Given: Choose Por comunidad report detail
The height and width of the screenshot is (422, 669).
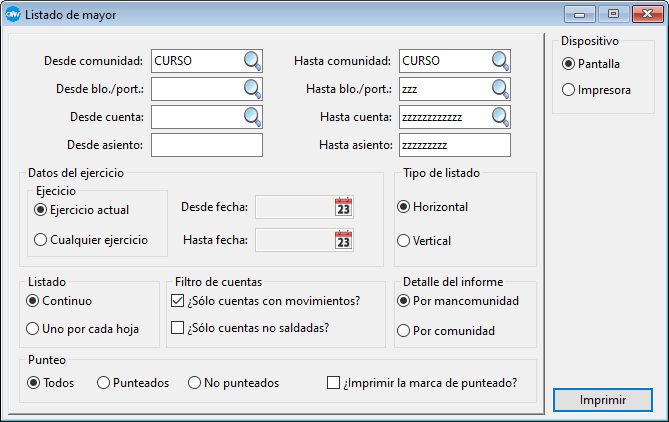Looking at the screenshot, I should click(404, 330).
